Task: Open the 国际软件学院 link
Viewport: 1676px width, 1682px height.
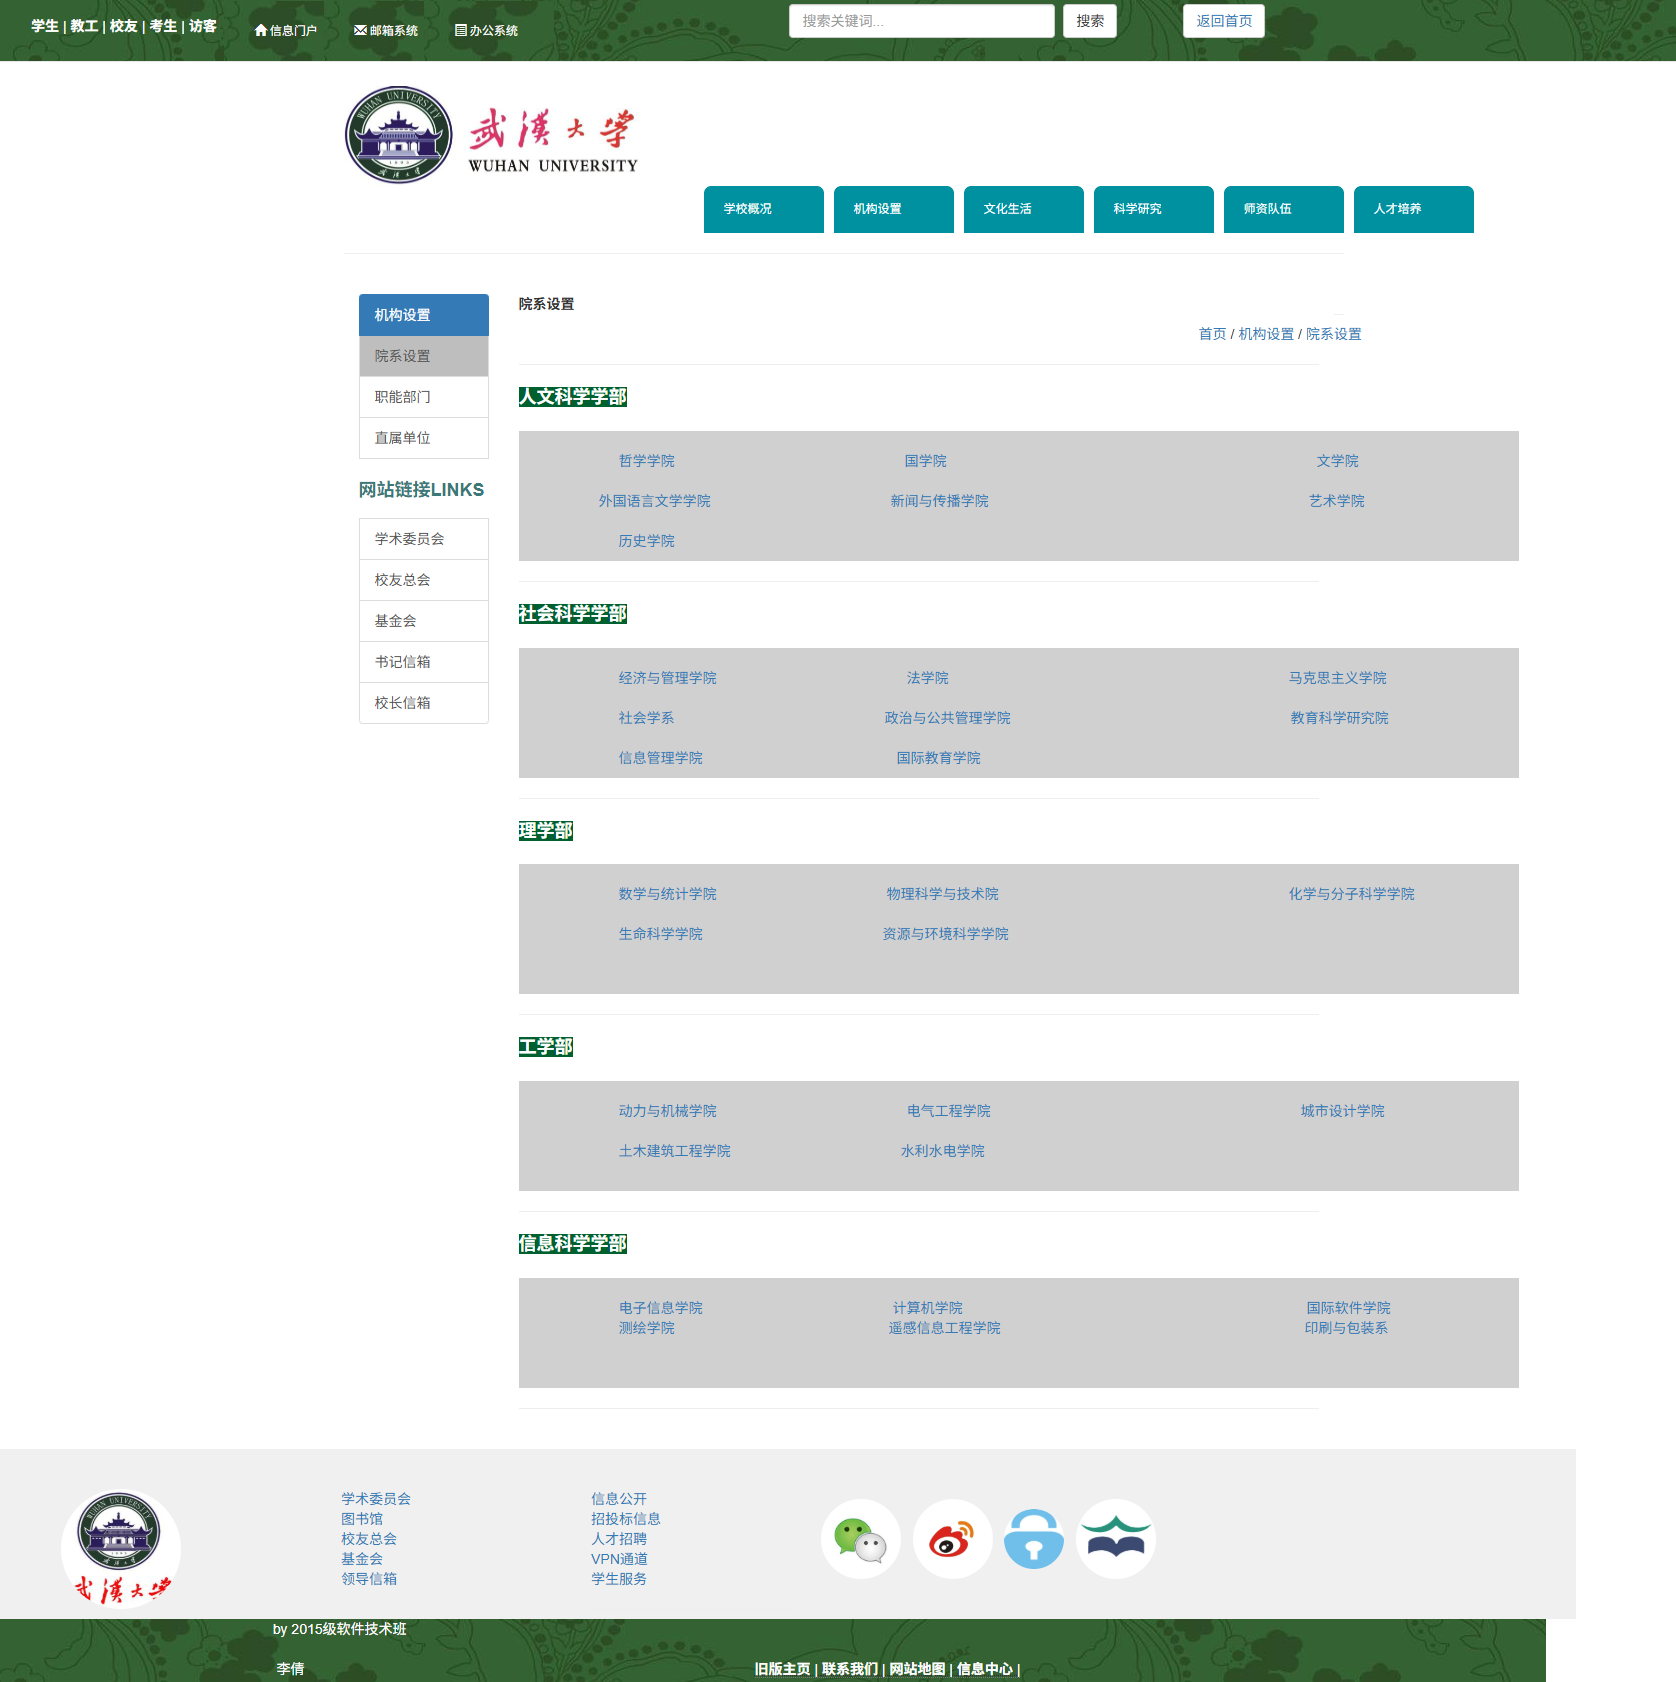Action: coord(1348,1308)
